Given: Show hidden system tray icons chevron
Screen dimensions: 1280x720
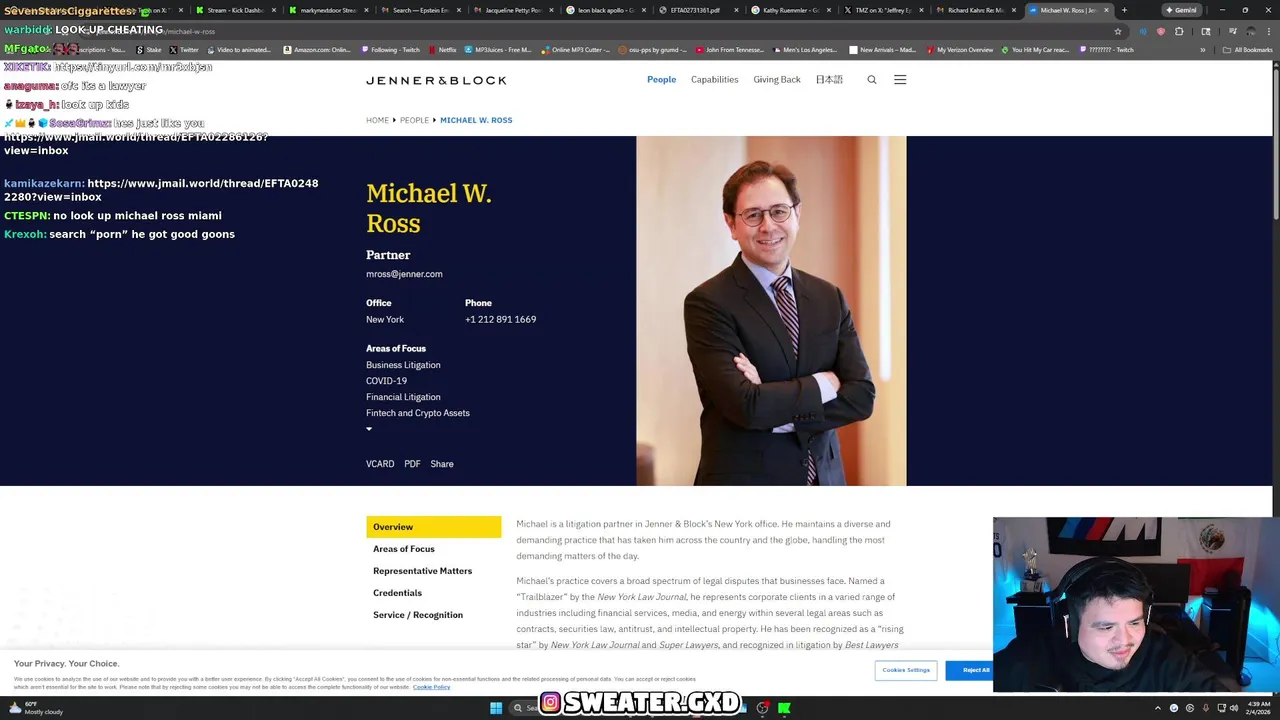Looking at the screenshot, I should (x=1158, y=708).
